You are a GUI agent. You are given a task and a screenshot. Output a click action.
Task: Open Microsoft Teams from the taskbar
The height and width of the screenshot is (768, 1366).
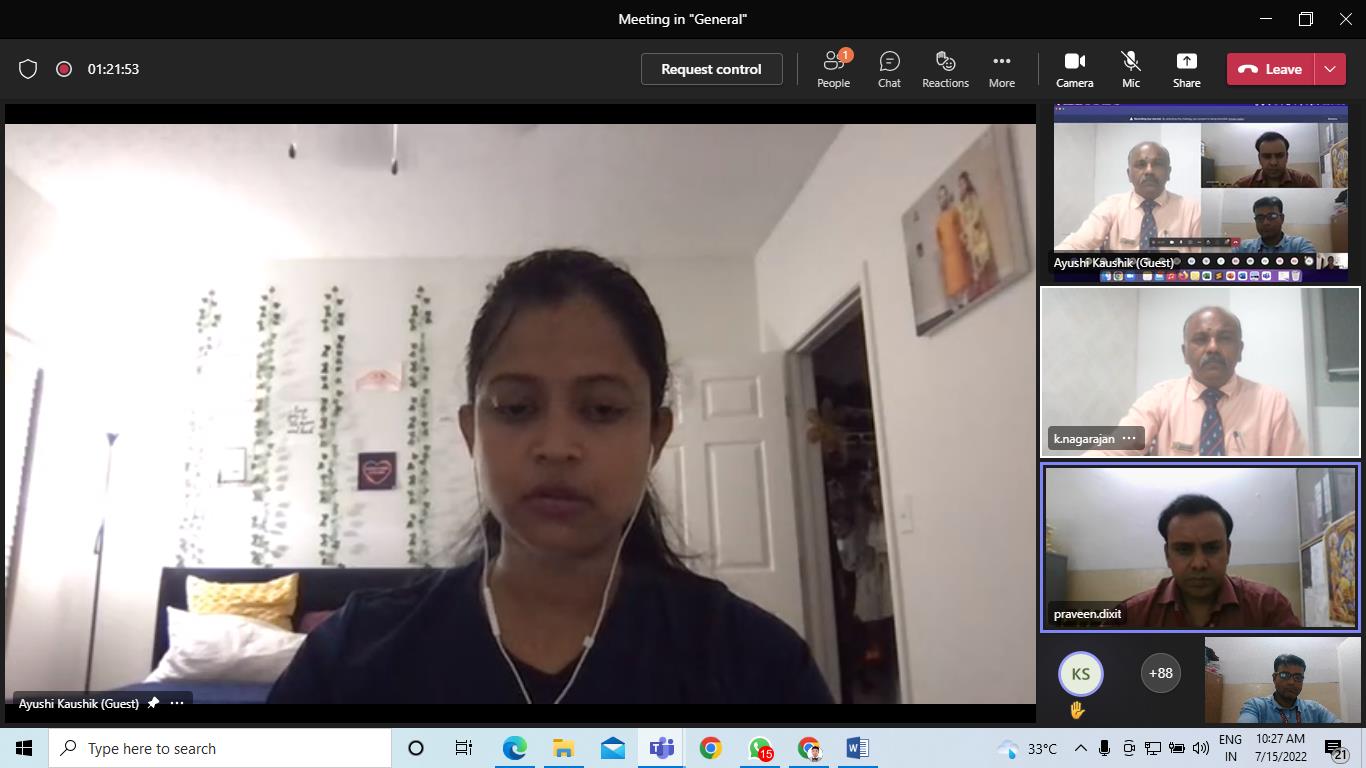(661, 748)
